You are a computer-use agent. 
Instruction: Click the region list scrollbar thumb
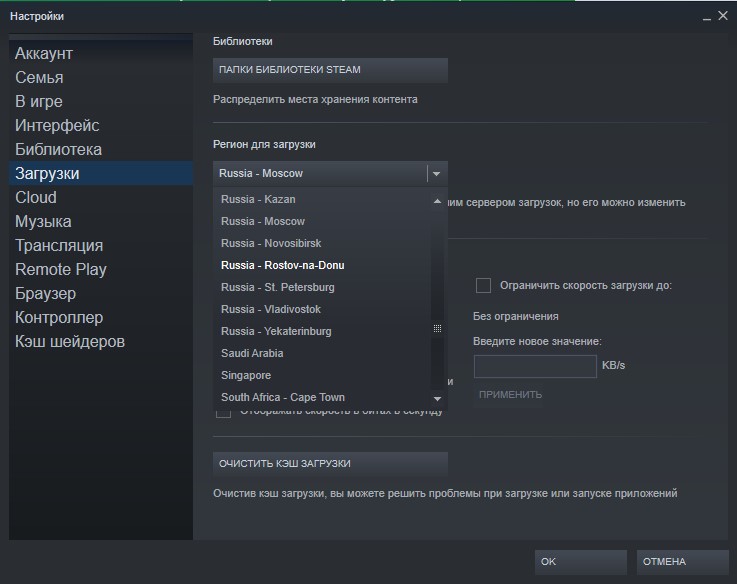(x=438, y=328)
